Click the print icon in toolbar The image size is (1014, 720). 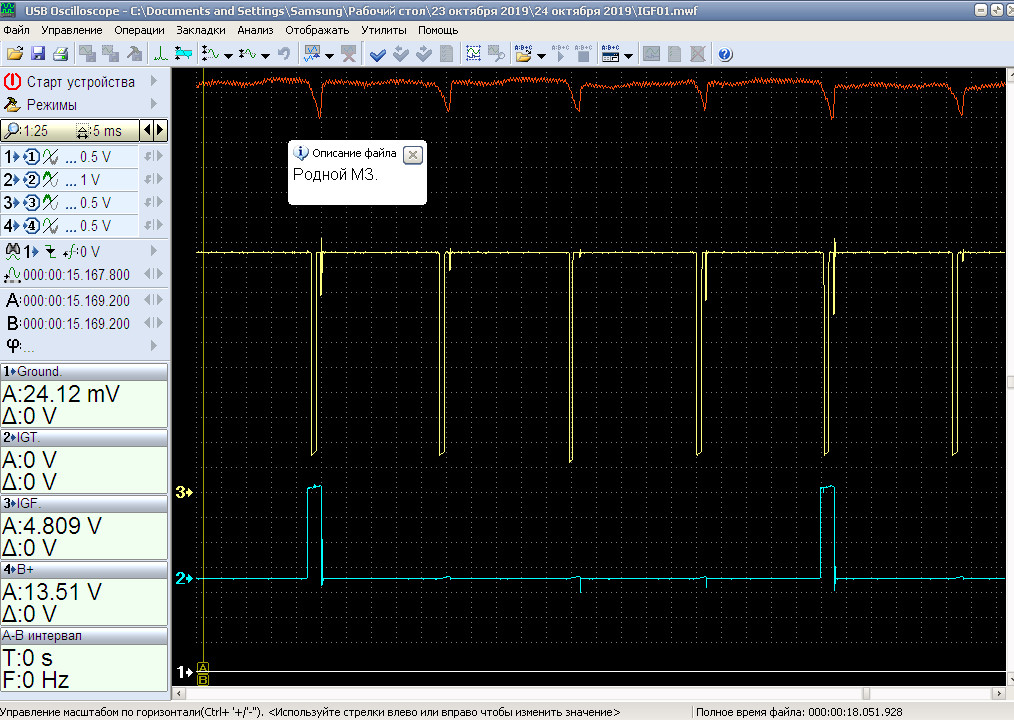point(60,54)
